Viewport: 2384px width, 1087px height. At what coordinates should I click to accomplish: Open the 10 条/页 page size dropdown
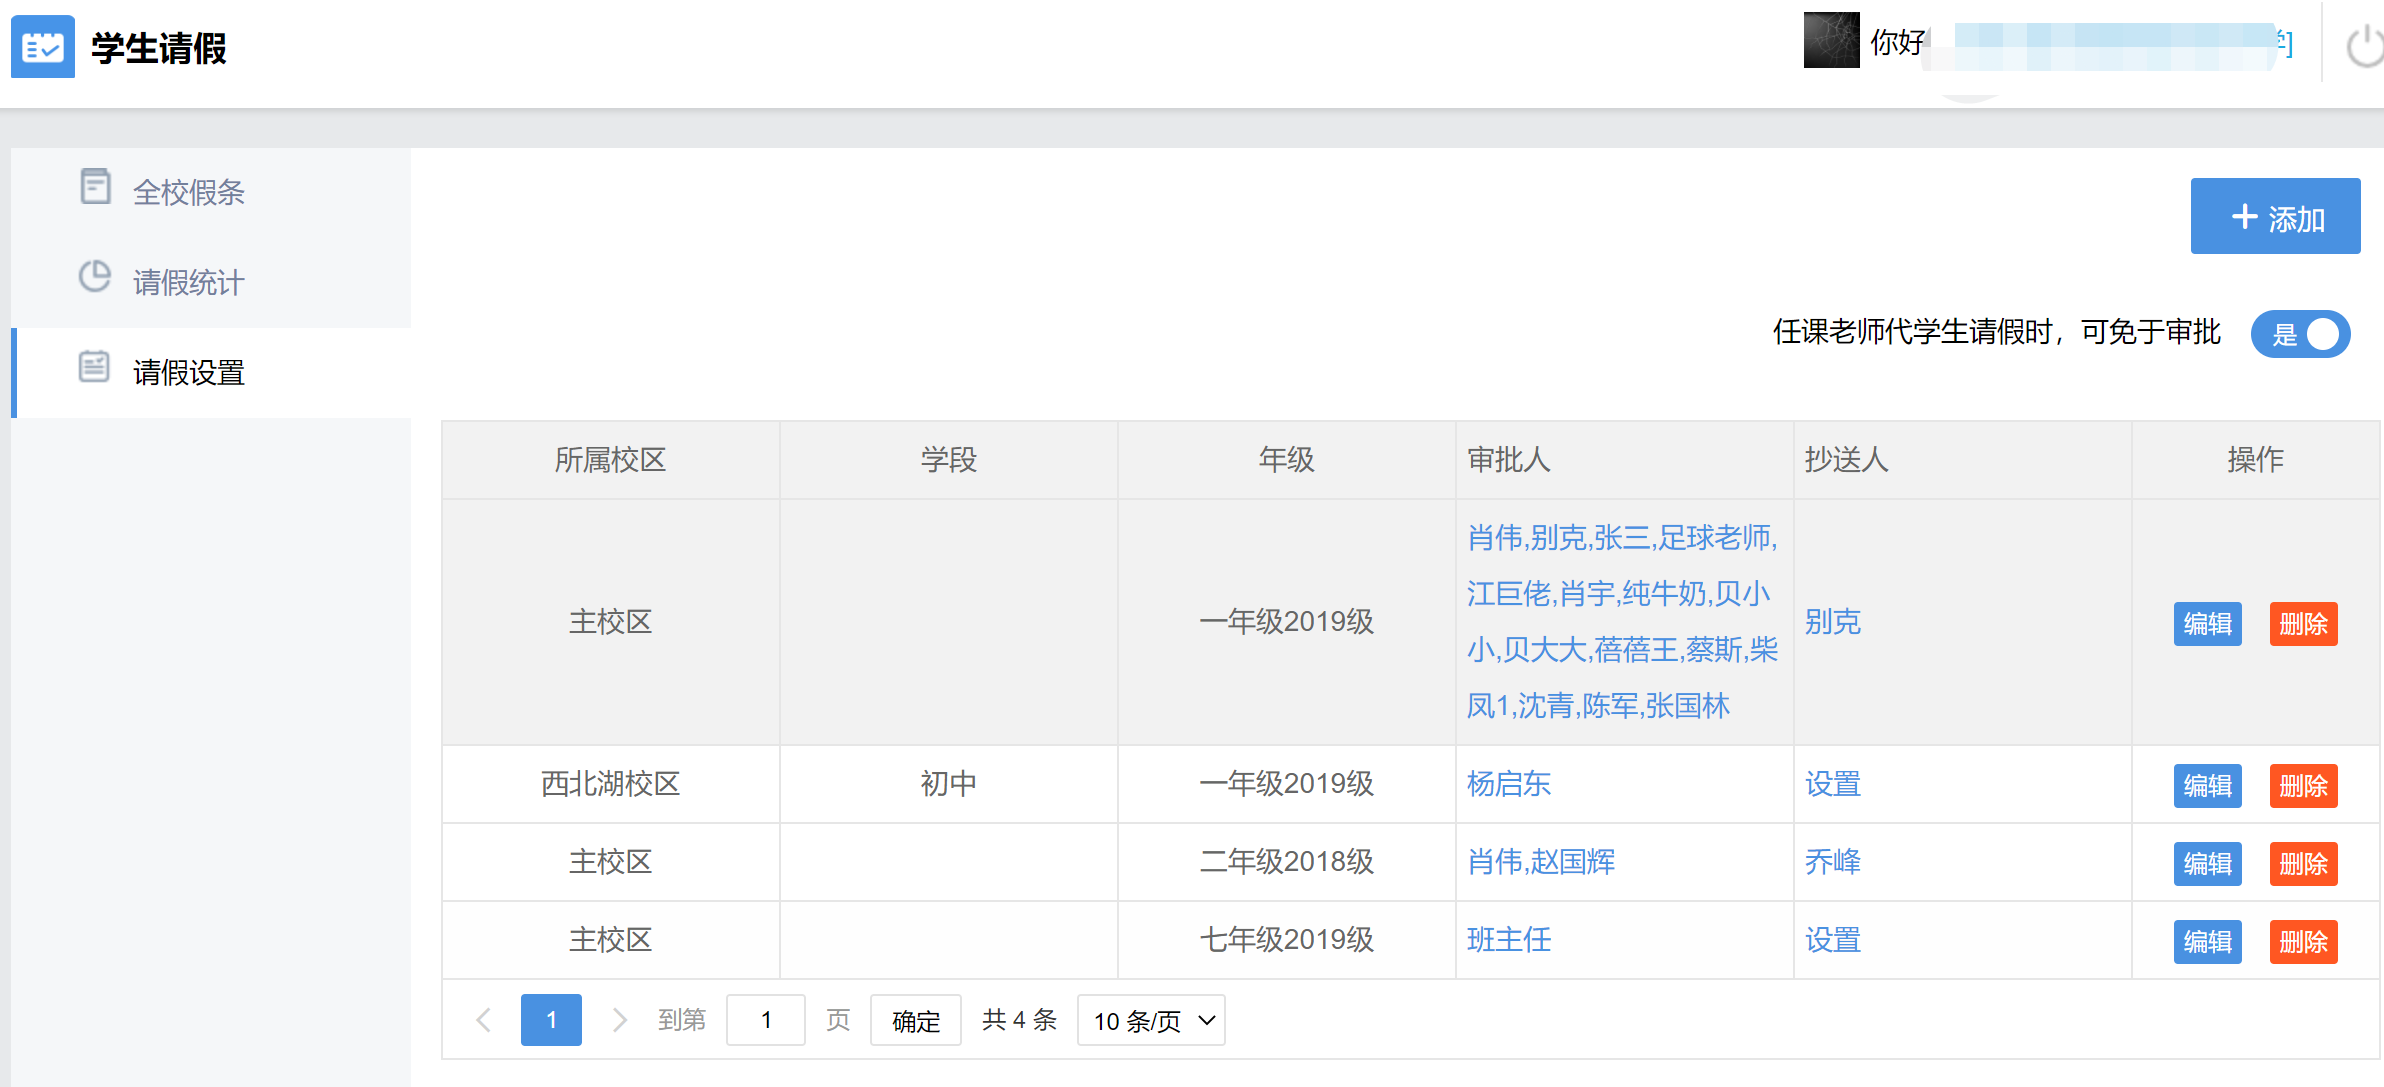(x=1151, y=1020)
